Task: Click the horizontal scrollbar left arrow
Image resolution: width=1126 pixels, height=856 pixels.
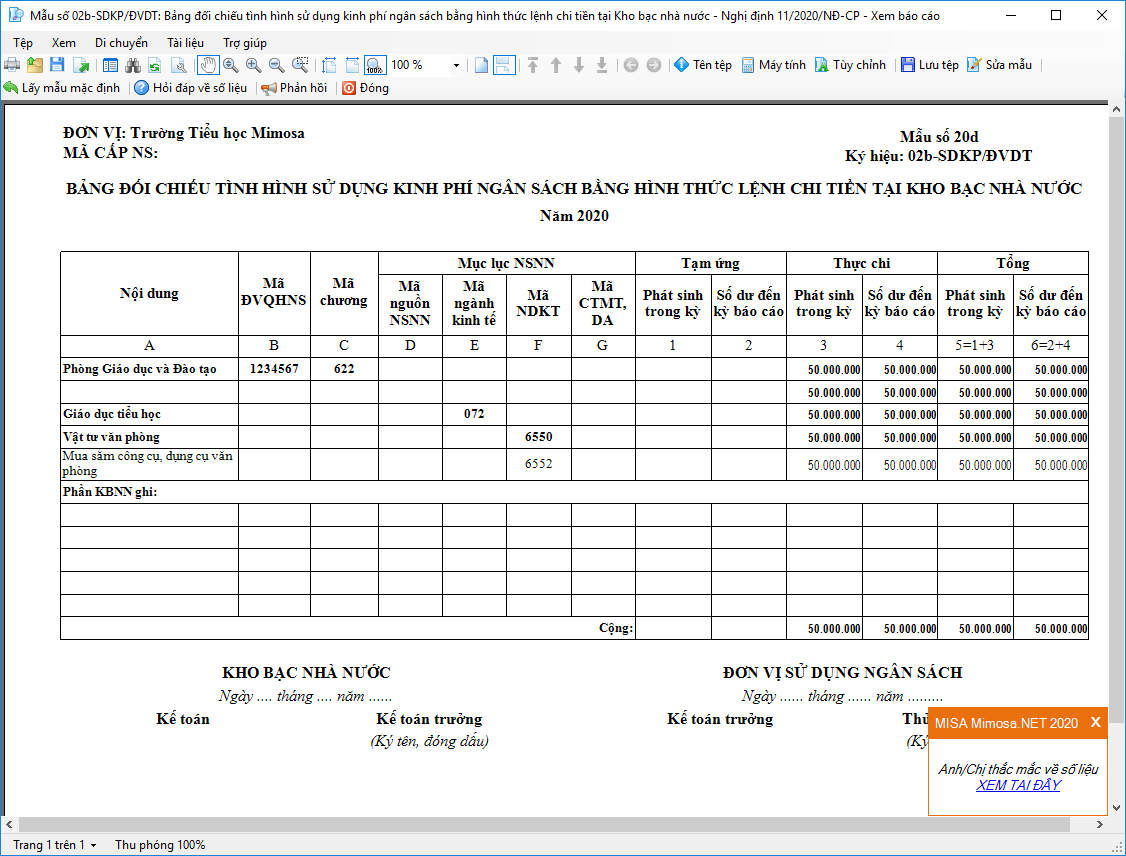Action: pos(9,825)
